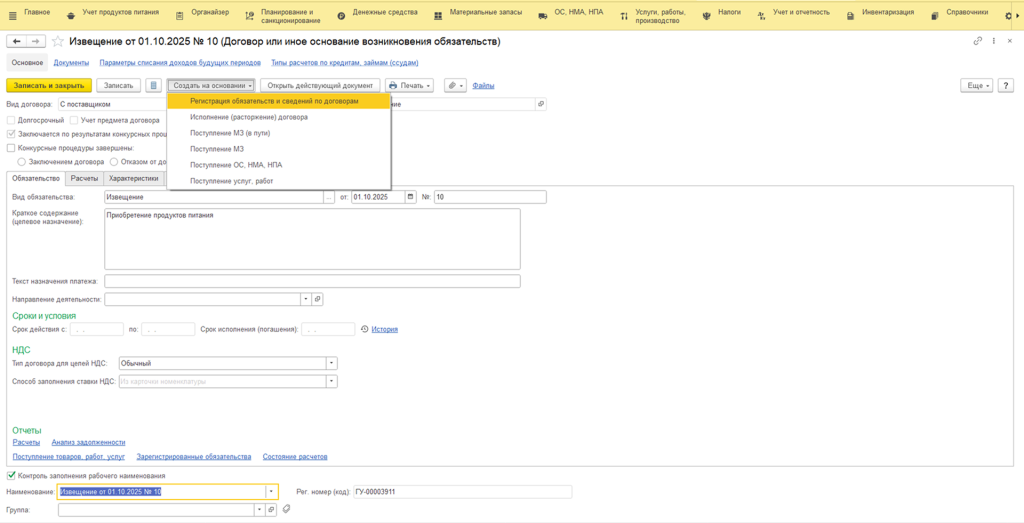
Task: Click the document report icon after Записать
Action: (153, 86)
